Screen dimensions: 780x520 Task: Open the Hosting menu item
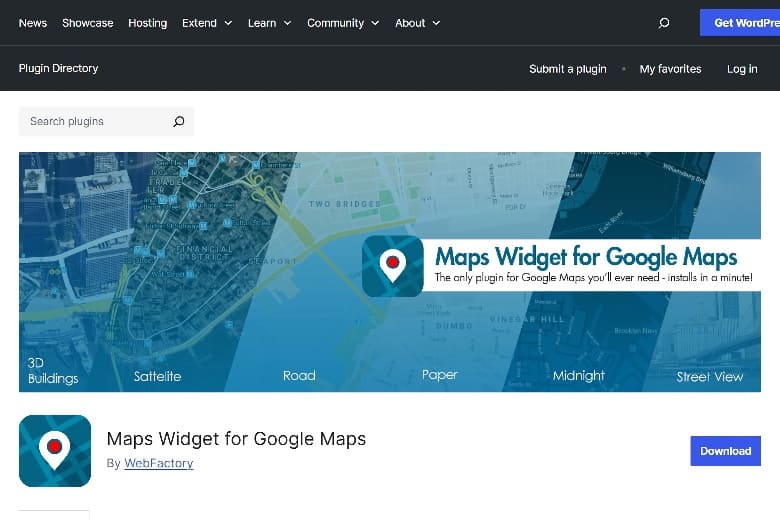pos(148,23)
